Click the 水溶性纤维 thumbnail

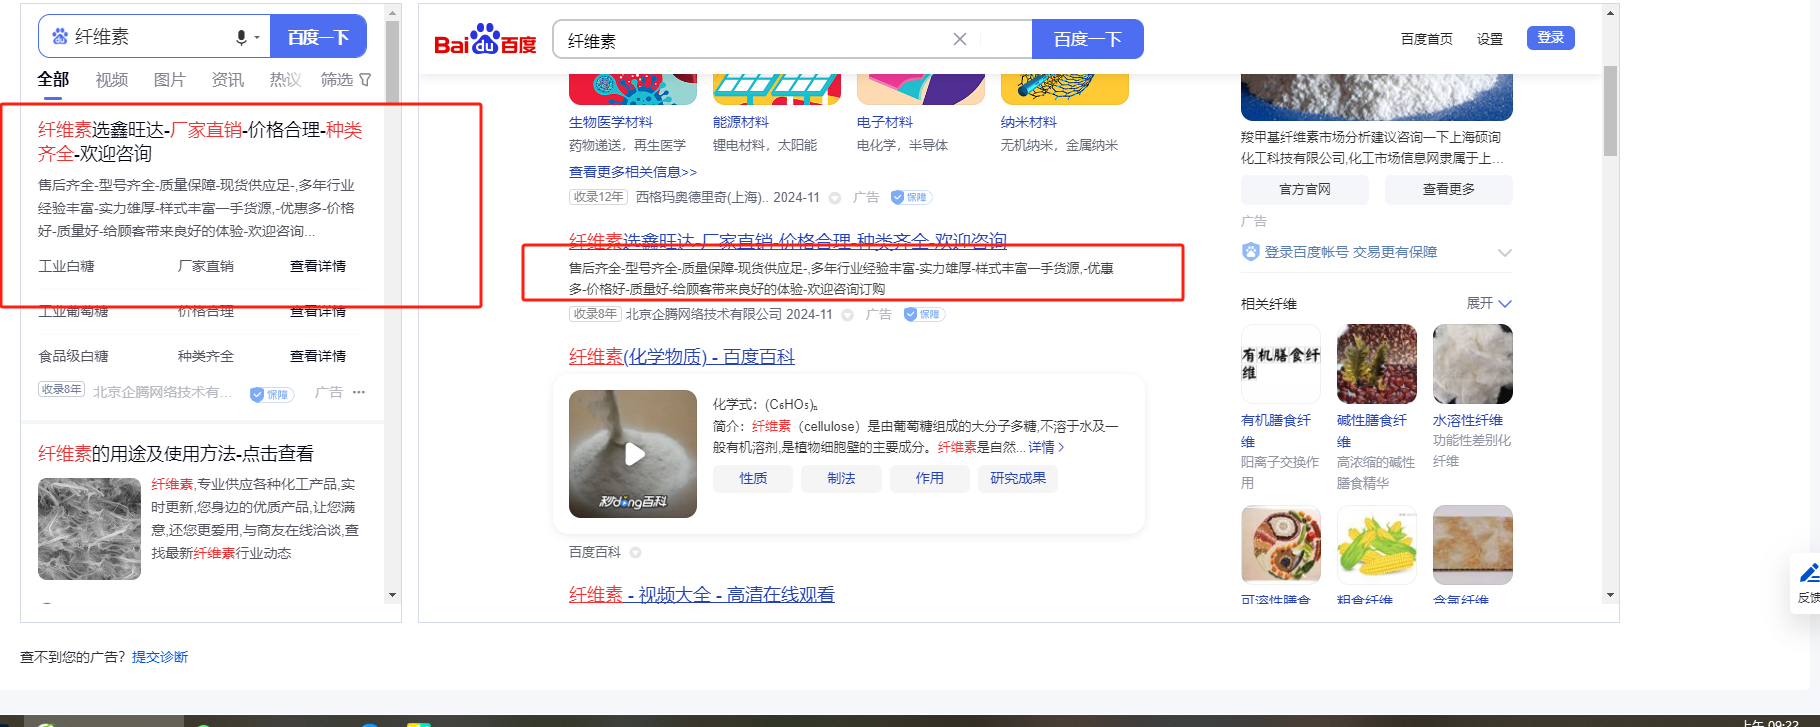[1473, 364]
